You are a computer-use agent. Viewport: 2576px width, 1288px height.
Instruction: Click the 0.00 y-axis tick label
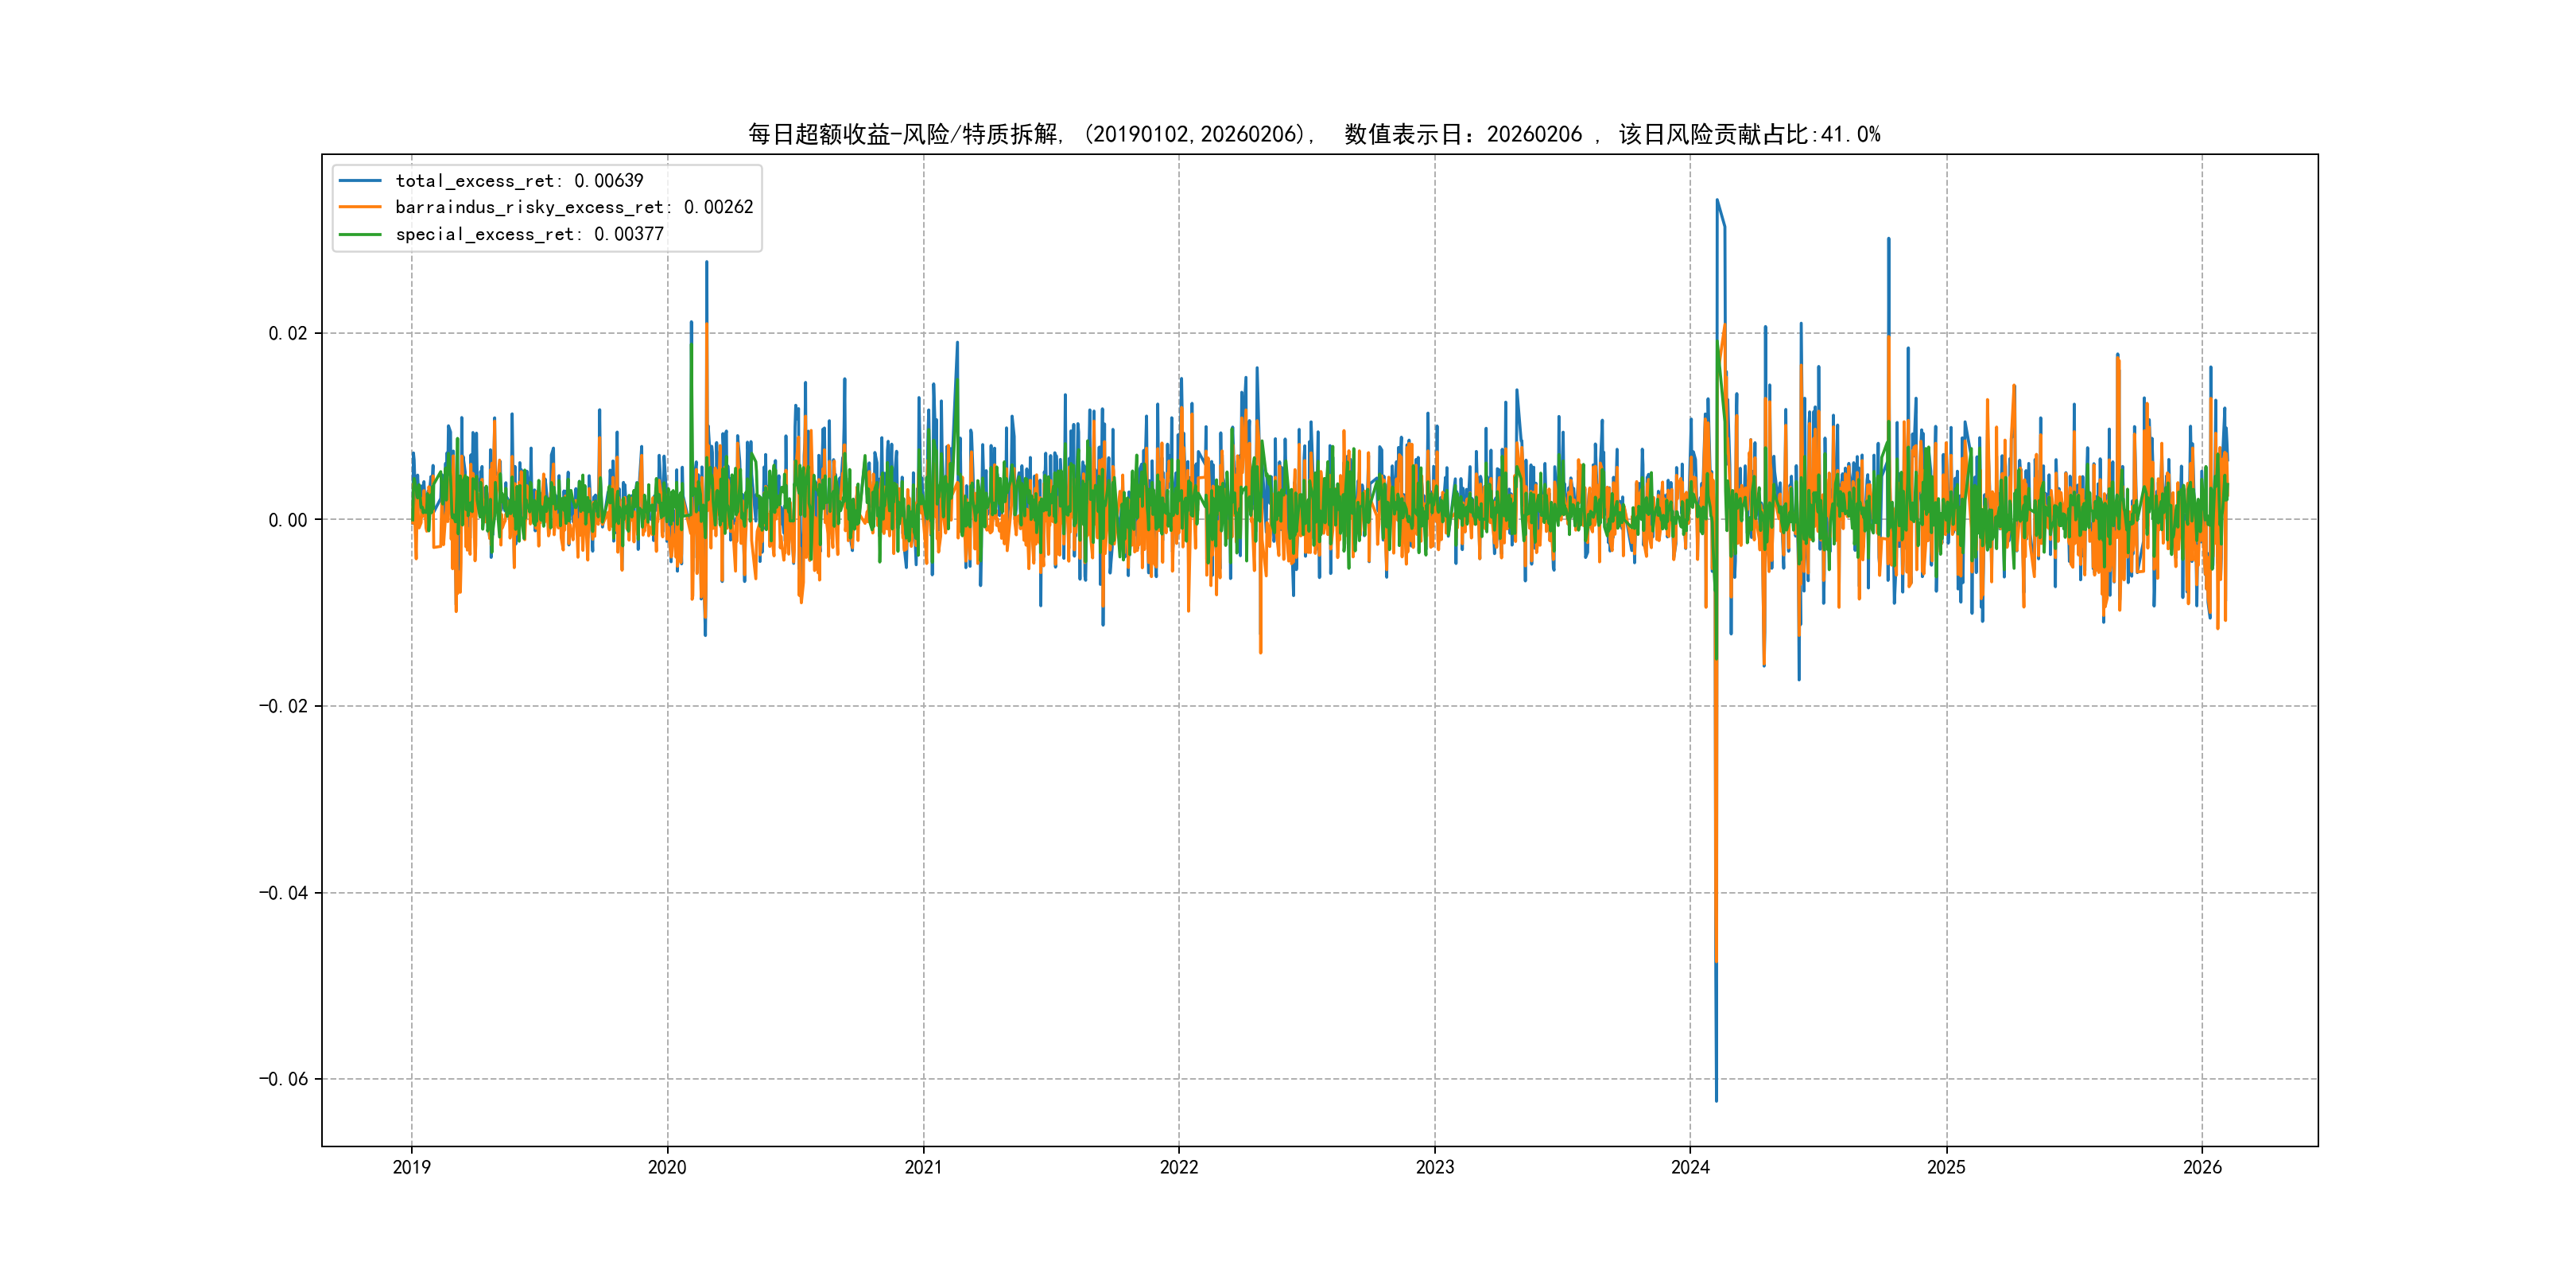287,520
